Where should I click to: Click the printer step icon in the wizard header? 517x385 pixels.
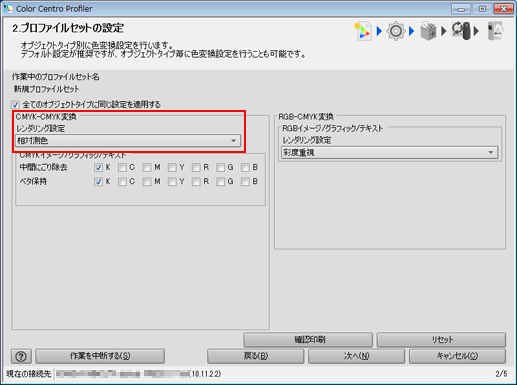428,31
